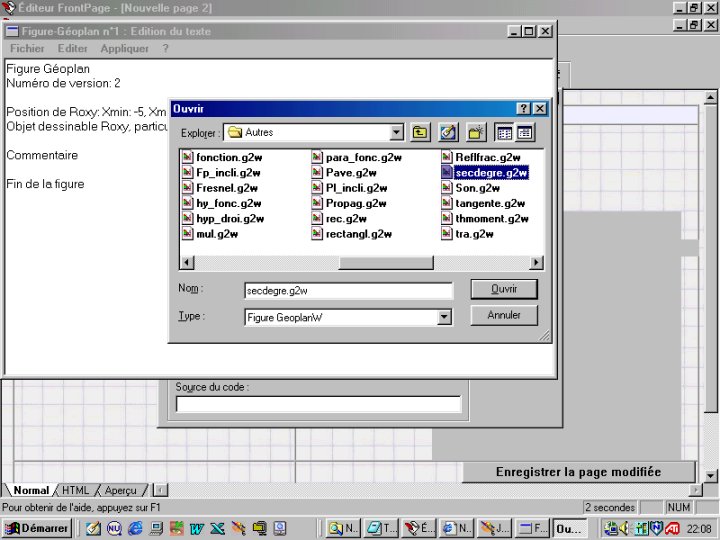Launch Word from quick launch bar
The image size is (720, 540).
197,529
